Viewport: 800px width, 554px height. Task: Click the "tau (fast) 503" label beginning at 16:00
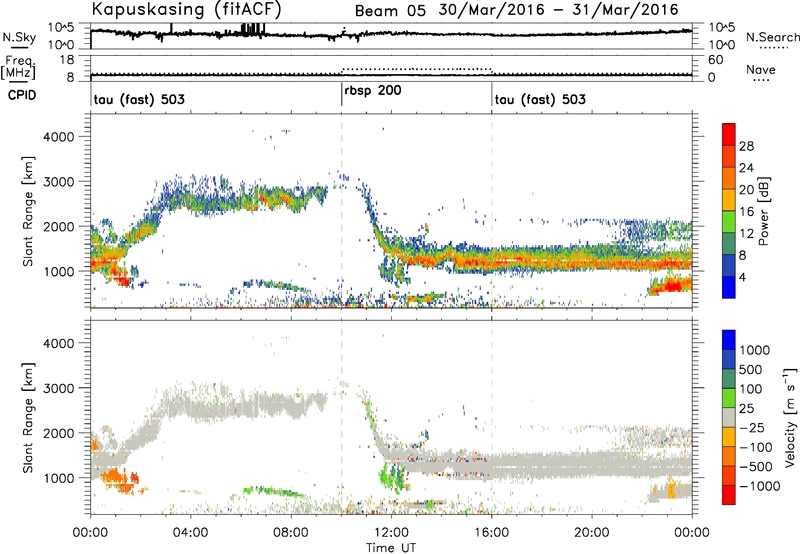pyautogui.click(x=540, y=99)
